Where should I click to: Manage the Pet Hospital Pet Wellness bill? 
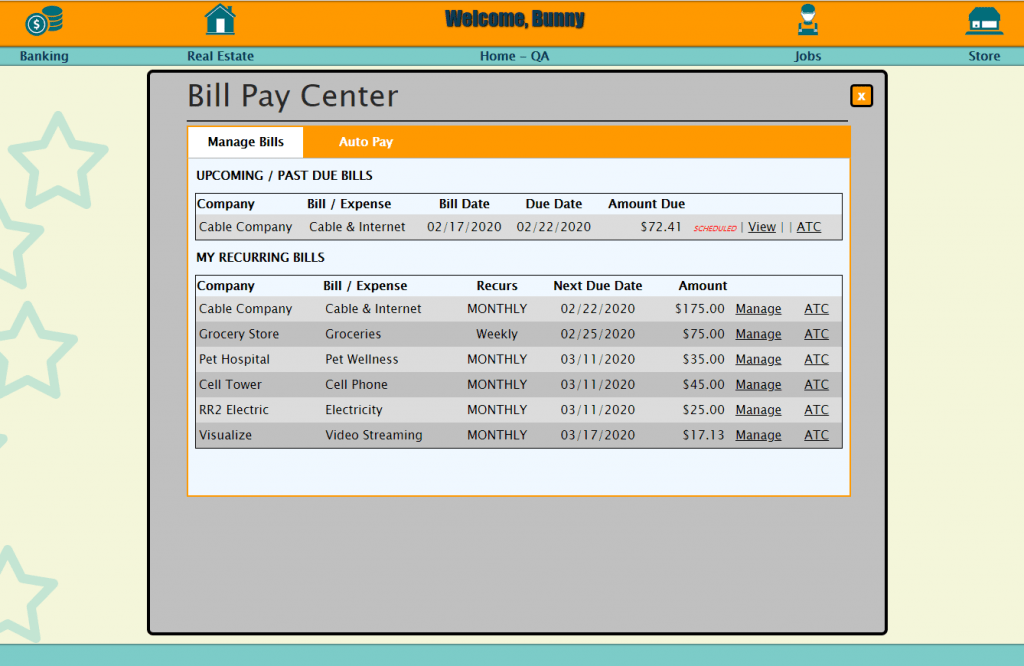click(x=758, y=359)
